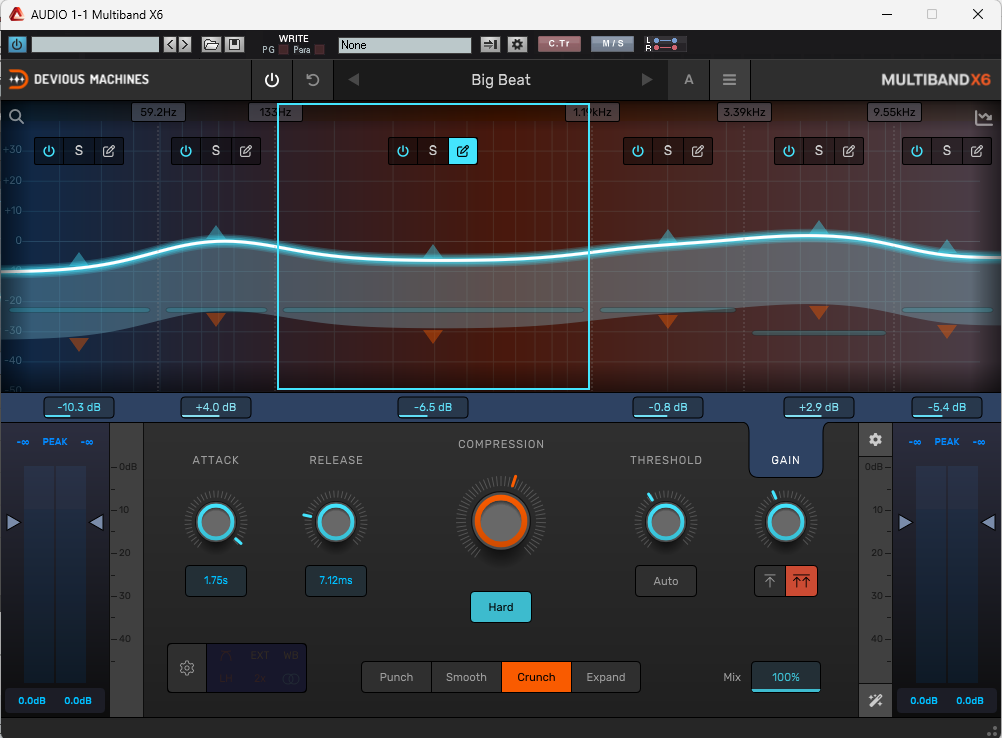Image resolution: width=1002 pixels, height=738 pixels.
Task: Solo the 1.19kHz–3.39kHz band
Action: 668,151
